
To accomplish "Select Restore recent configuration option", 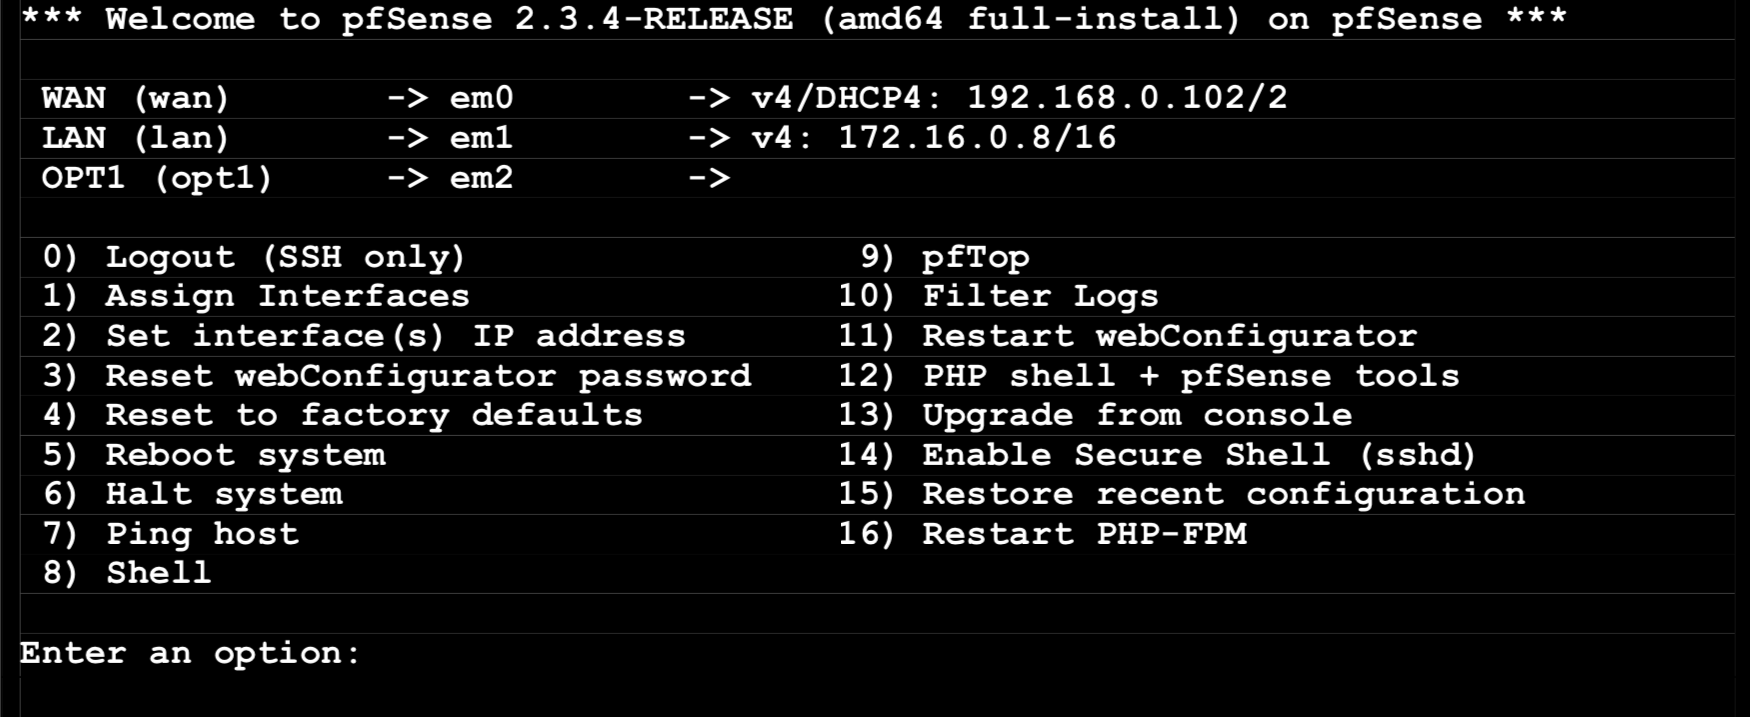I will coord(1182,494).
